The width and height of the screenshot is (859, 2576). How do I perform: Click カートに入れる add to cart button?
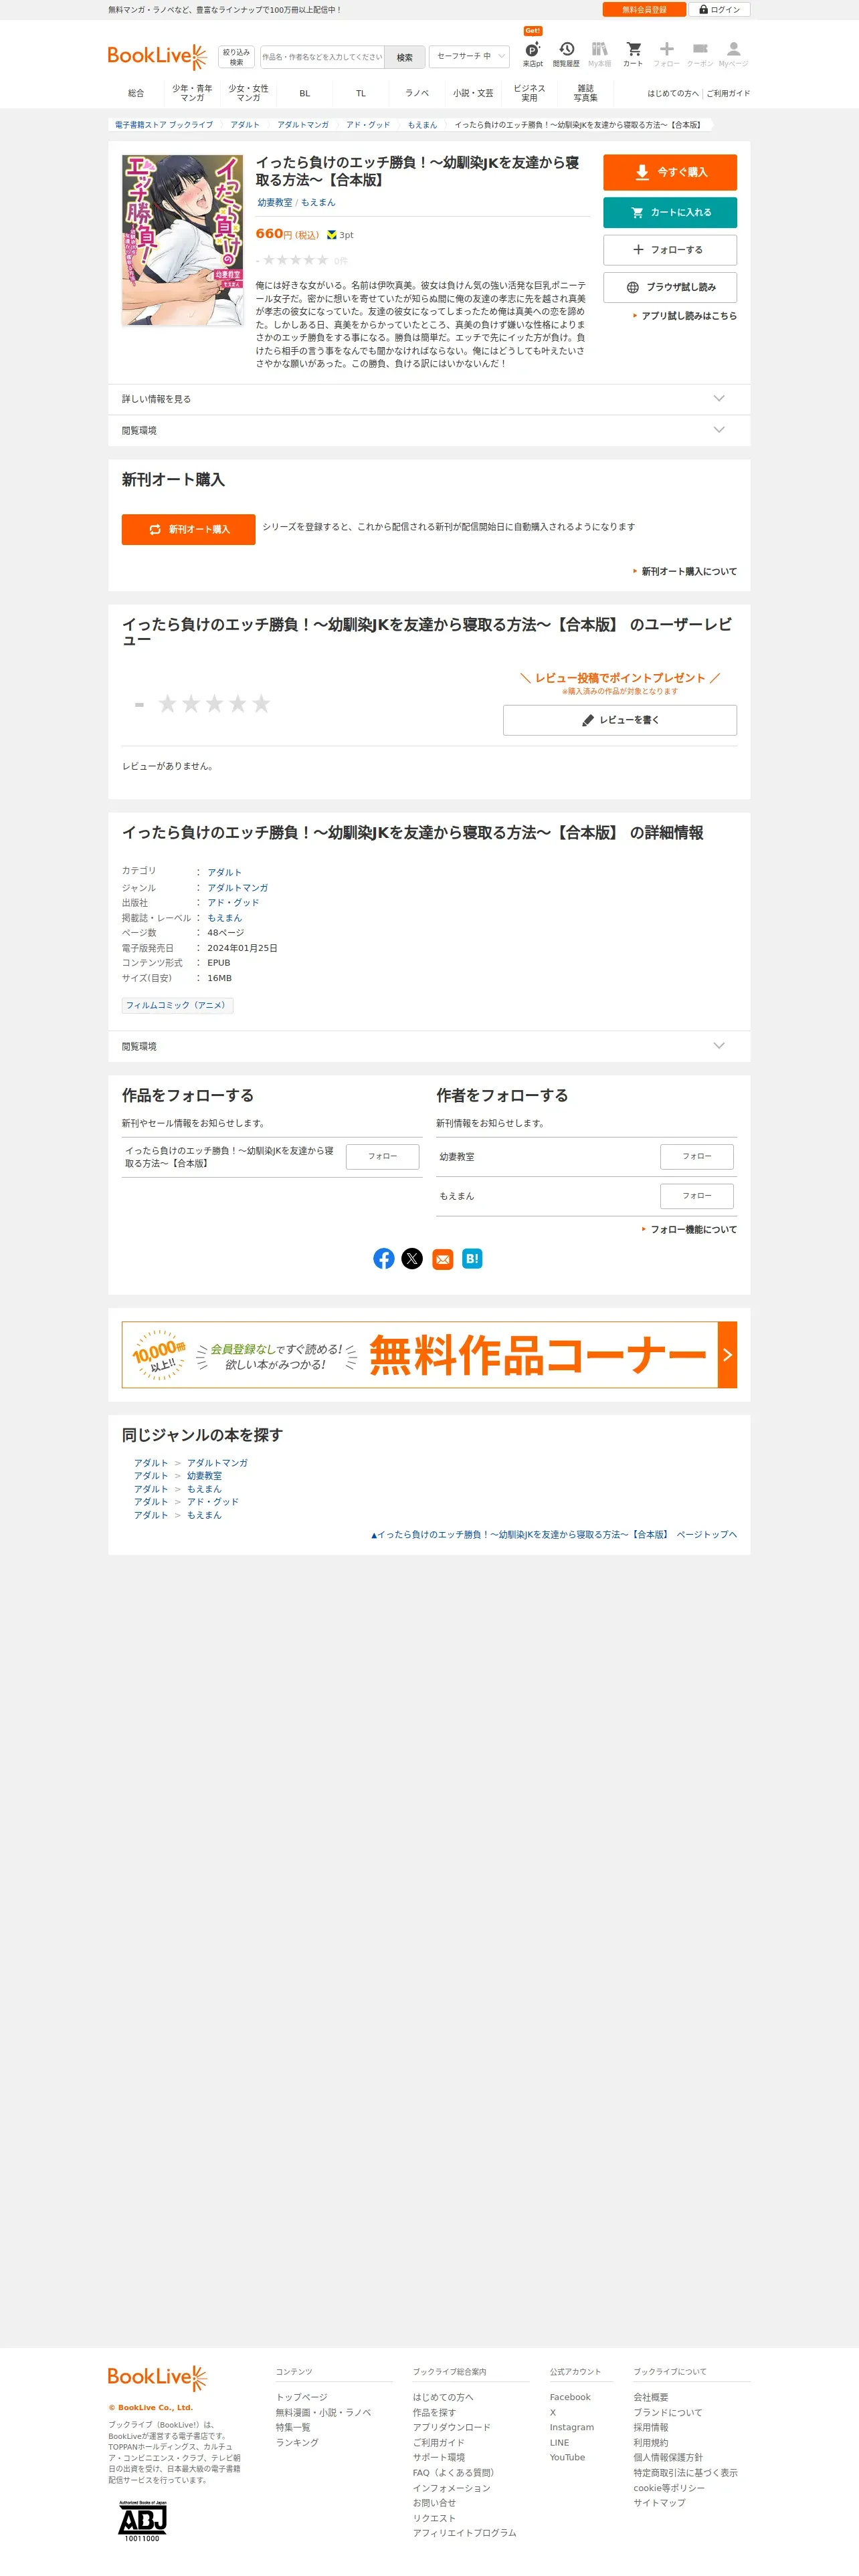(670, 212)
